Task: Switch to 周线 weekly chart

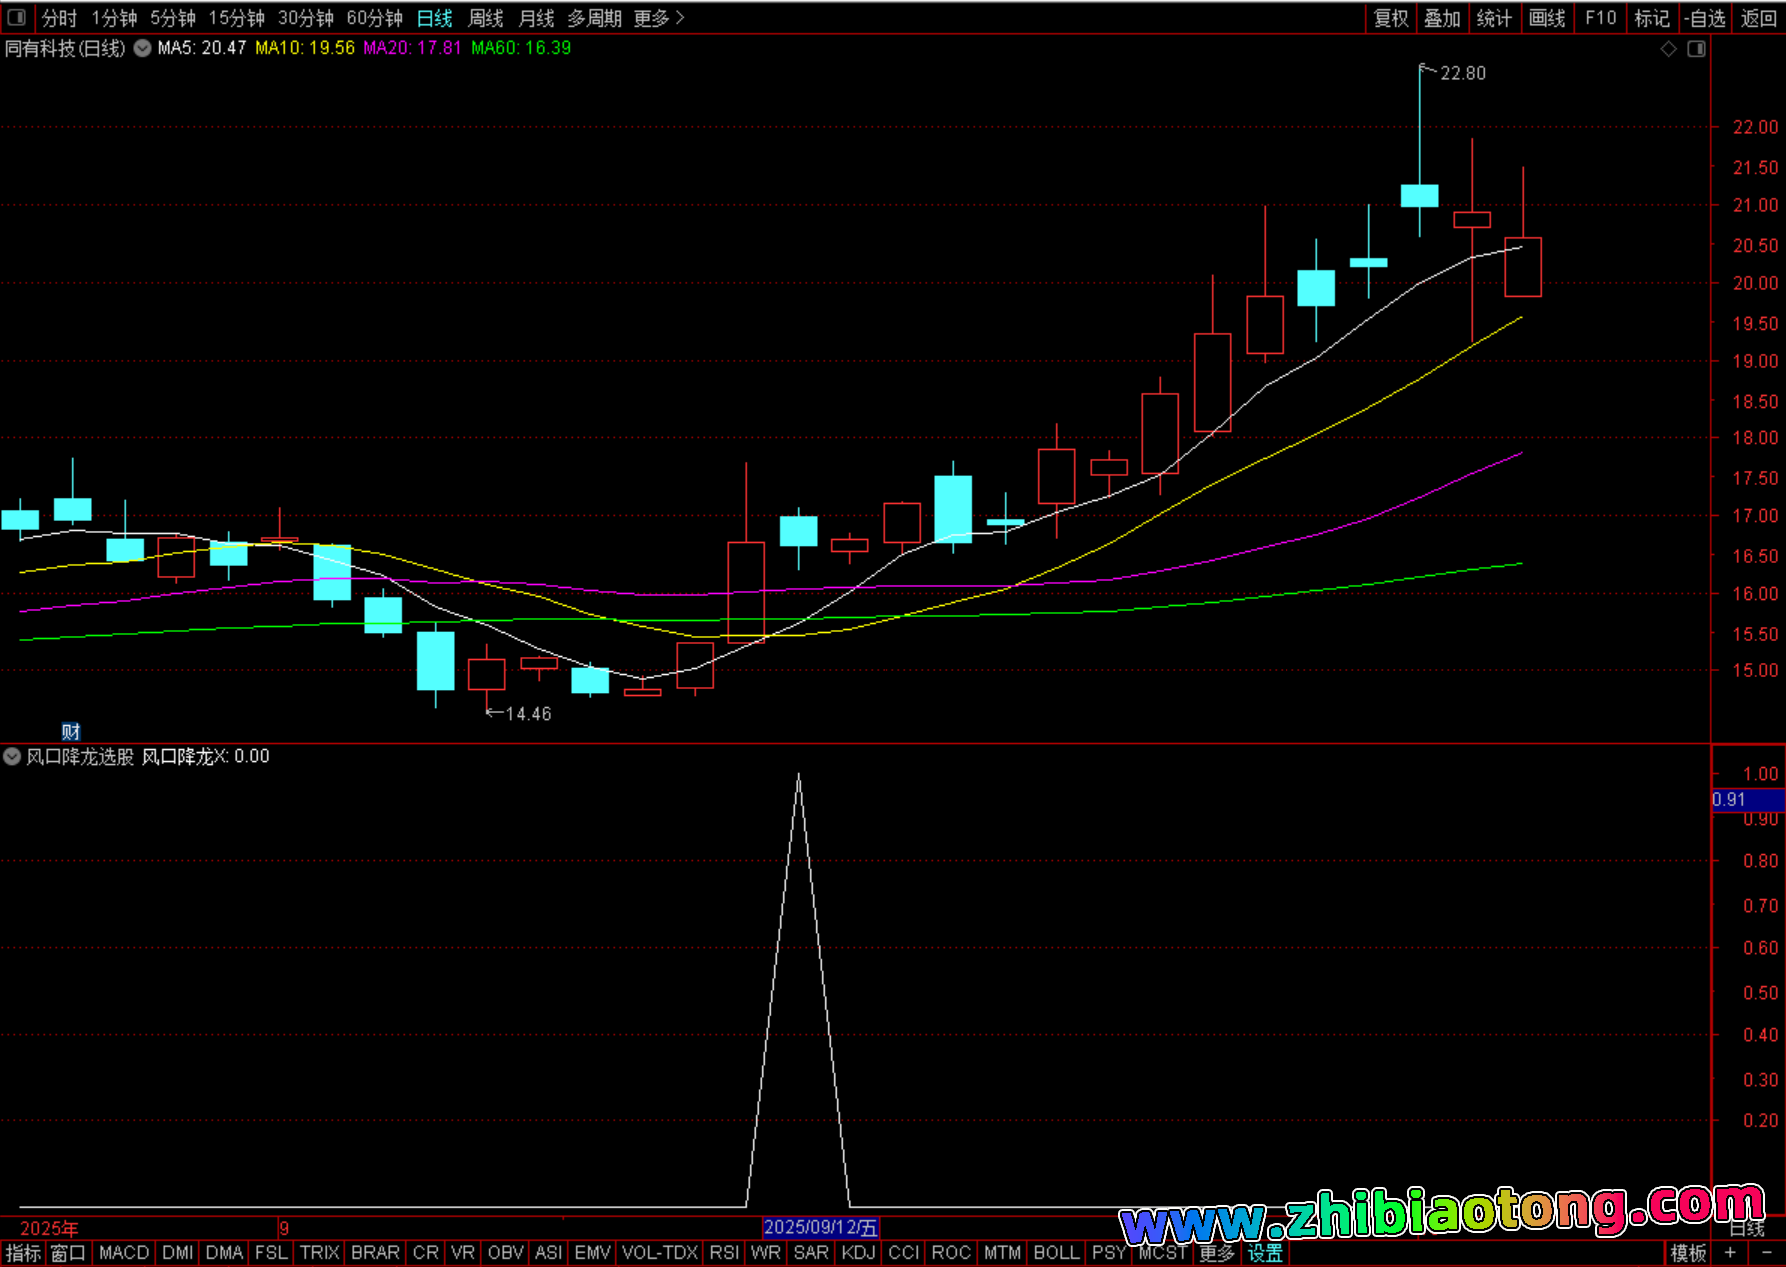Action: [x=486, y=18]
